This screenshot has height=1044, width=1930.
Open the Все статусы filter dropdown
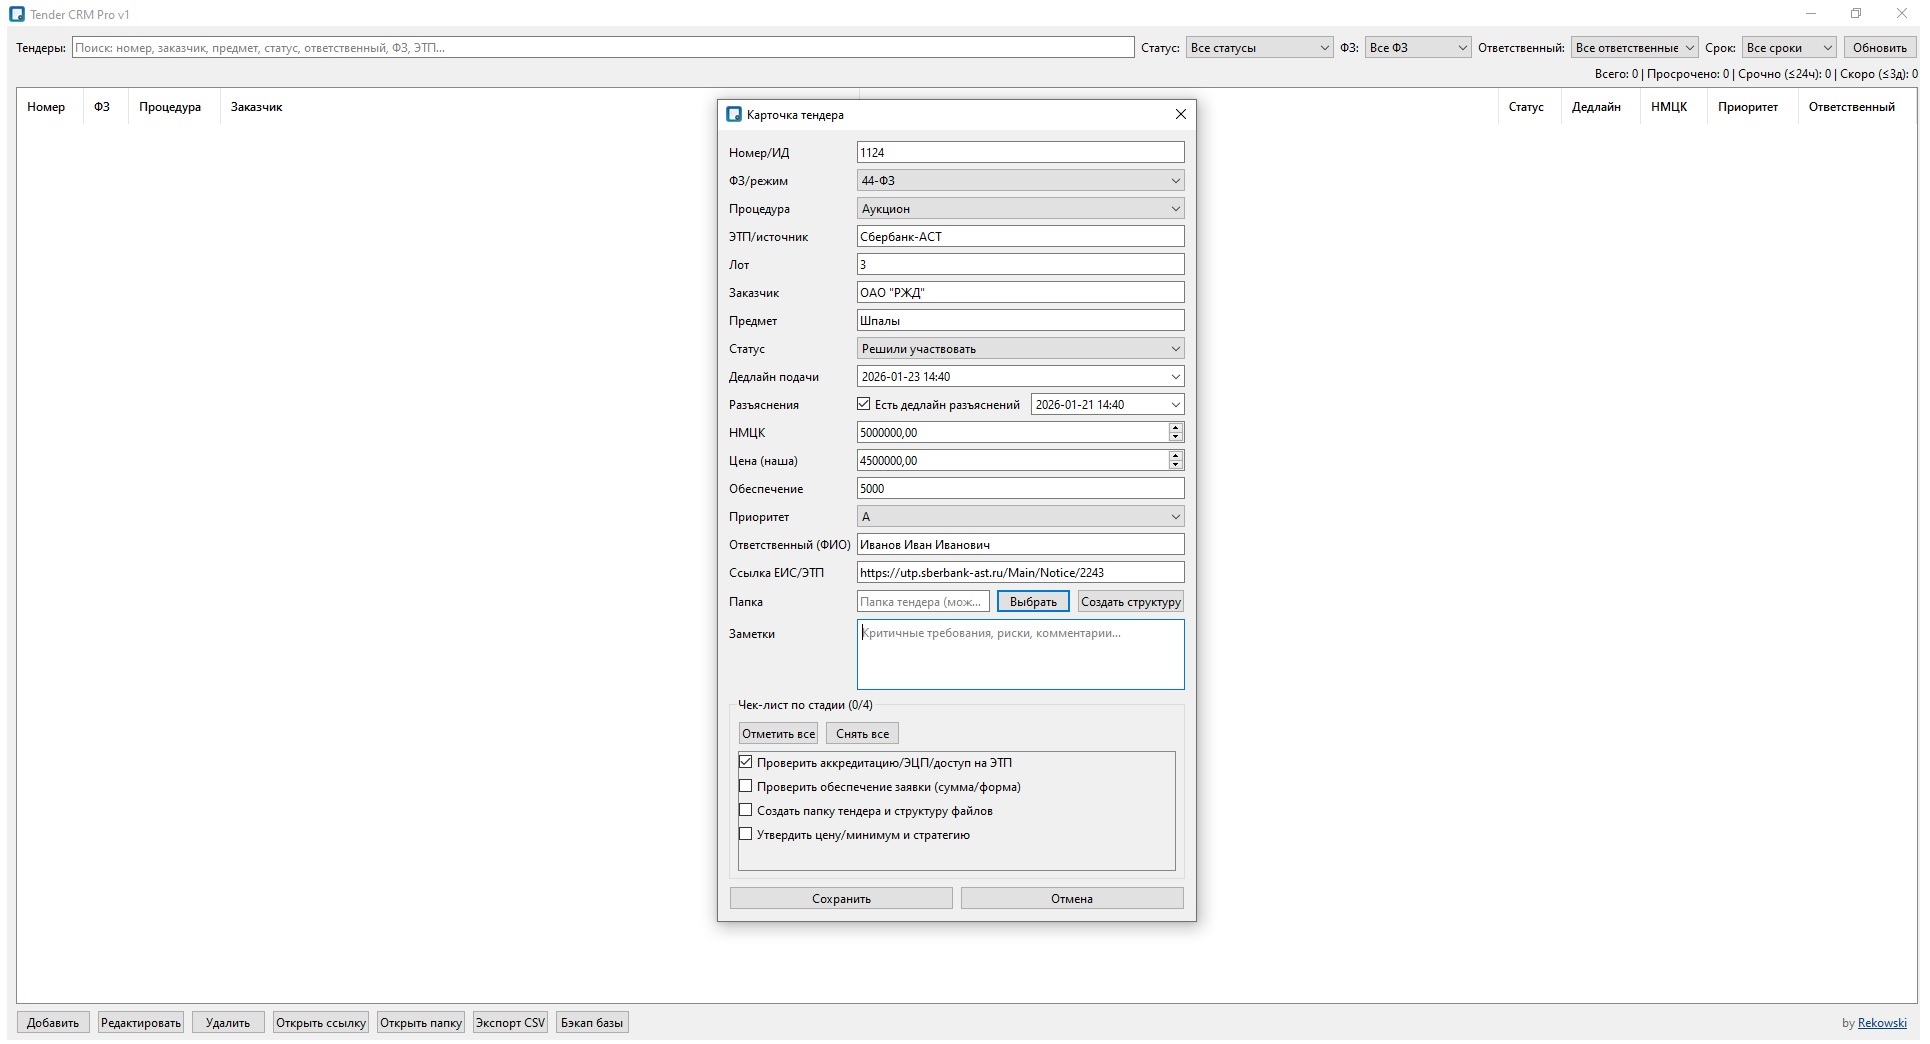1260,48
